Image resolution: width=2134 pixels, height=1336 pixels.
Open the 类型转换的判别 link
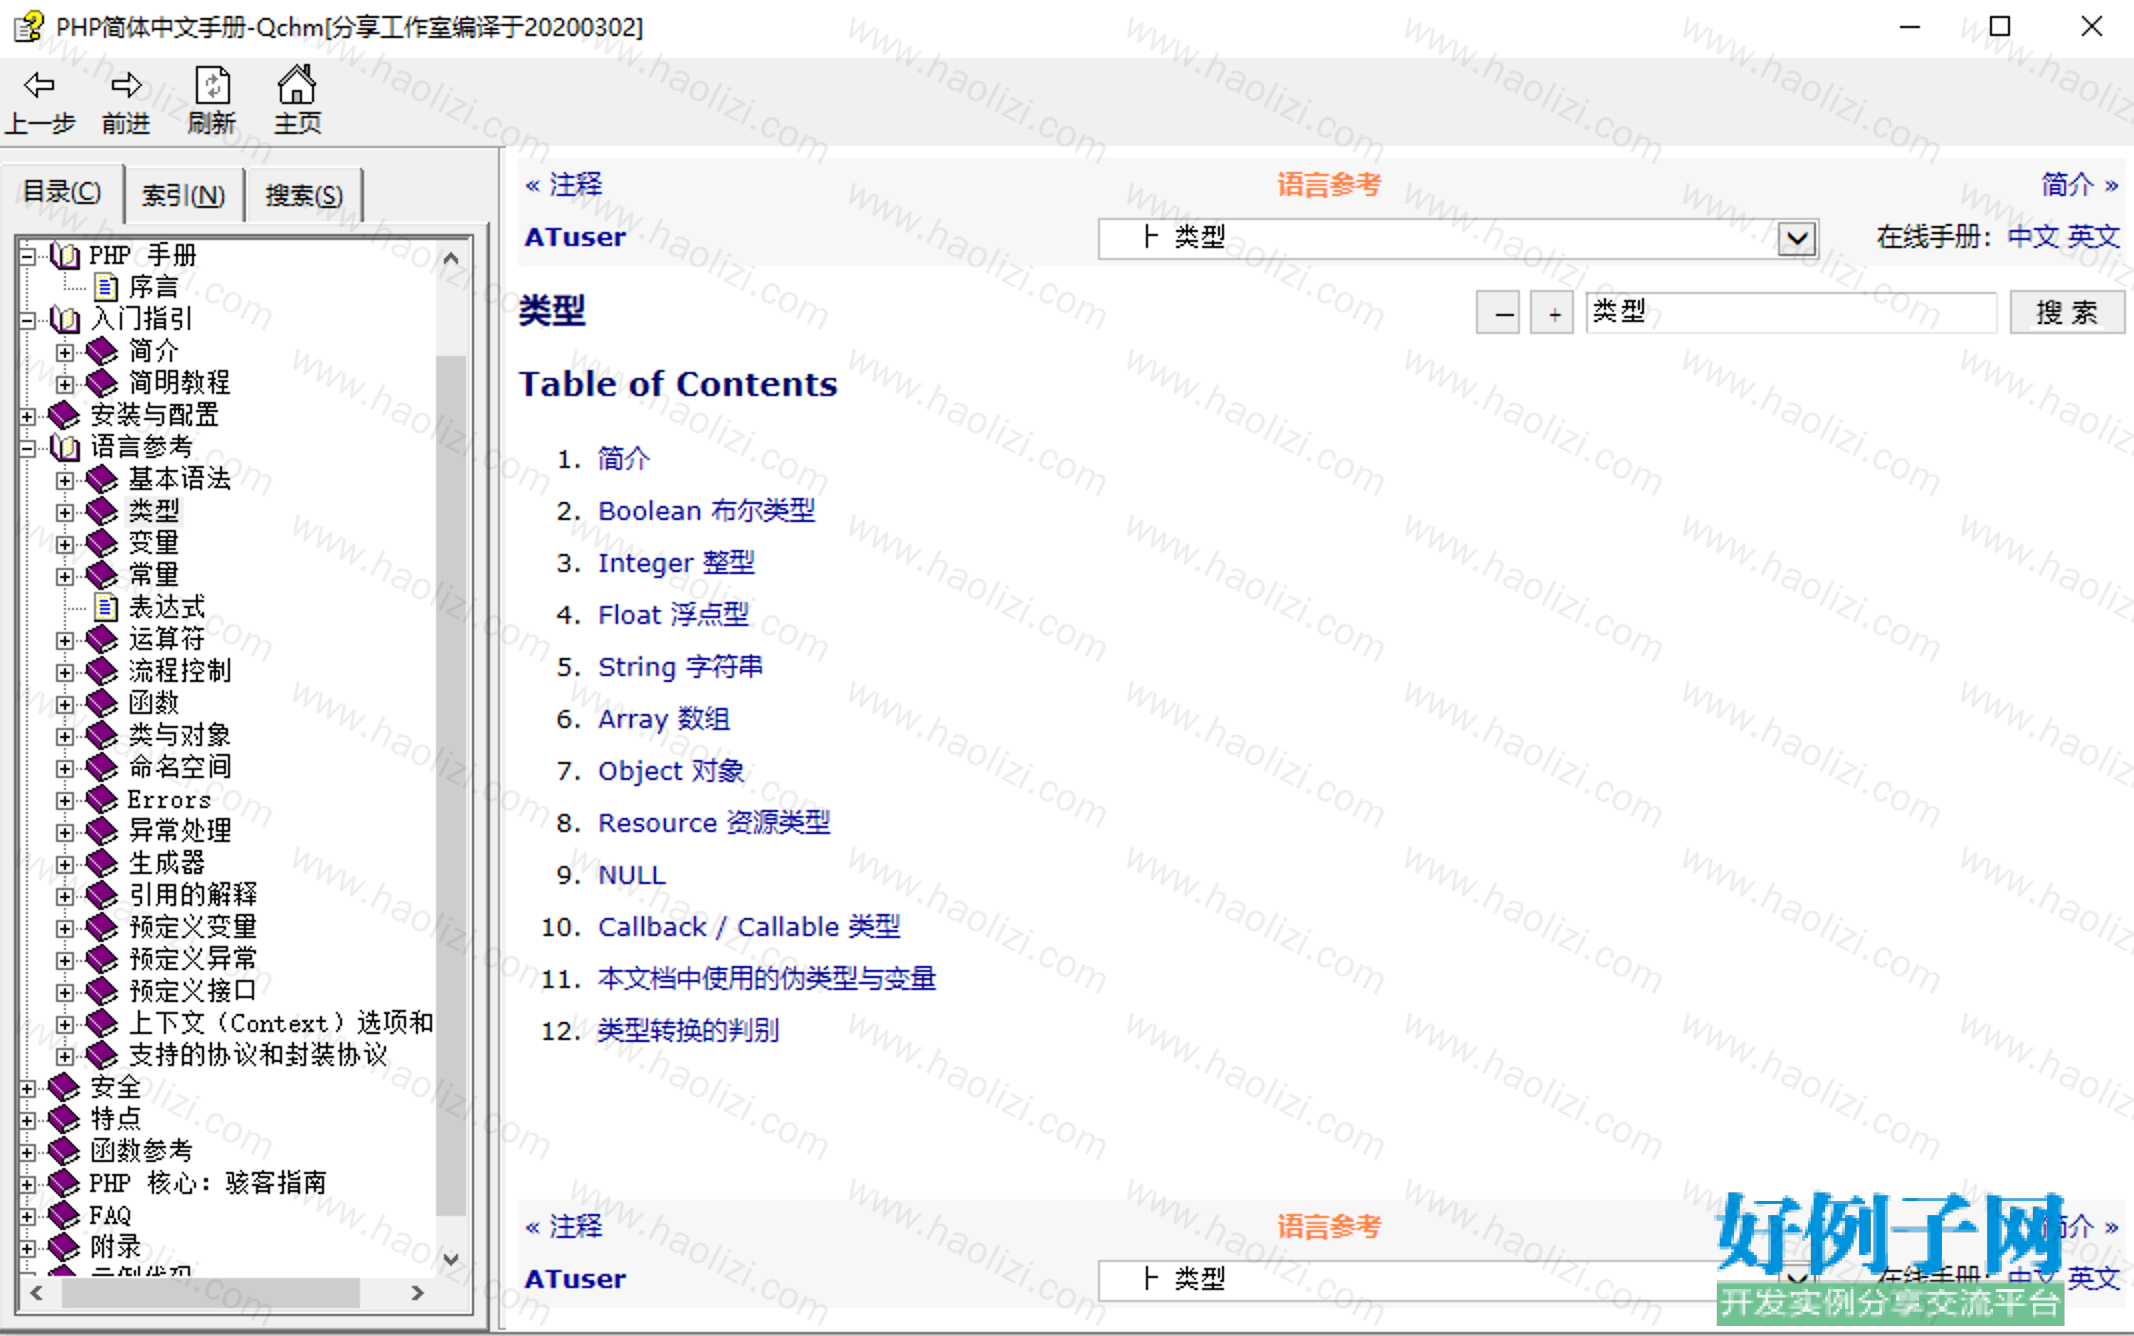[x=688, y=1031]
